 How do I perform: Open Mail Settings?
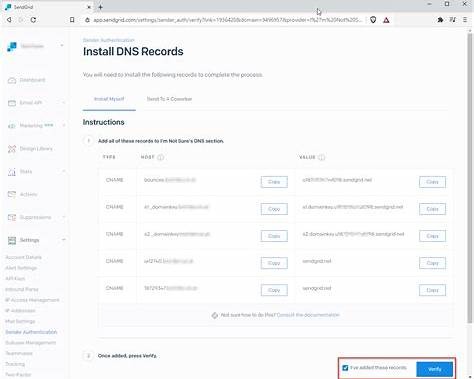tap(20, 321)
